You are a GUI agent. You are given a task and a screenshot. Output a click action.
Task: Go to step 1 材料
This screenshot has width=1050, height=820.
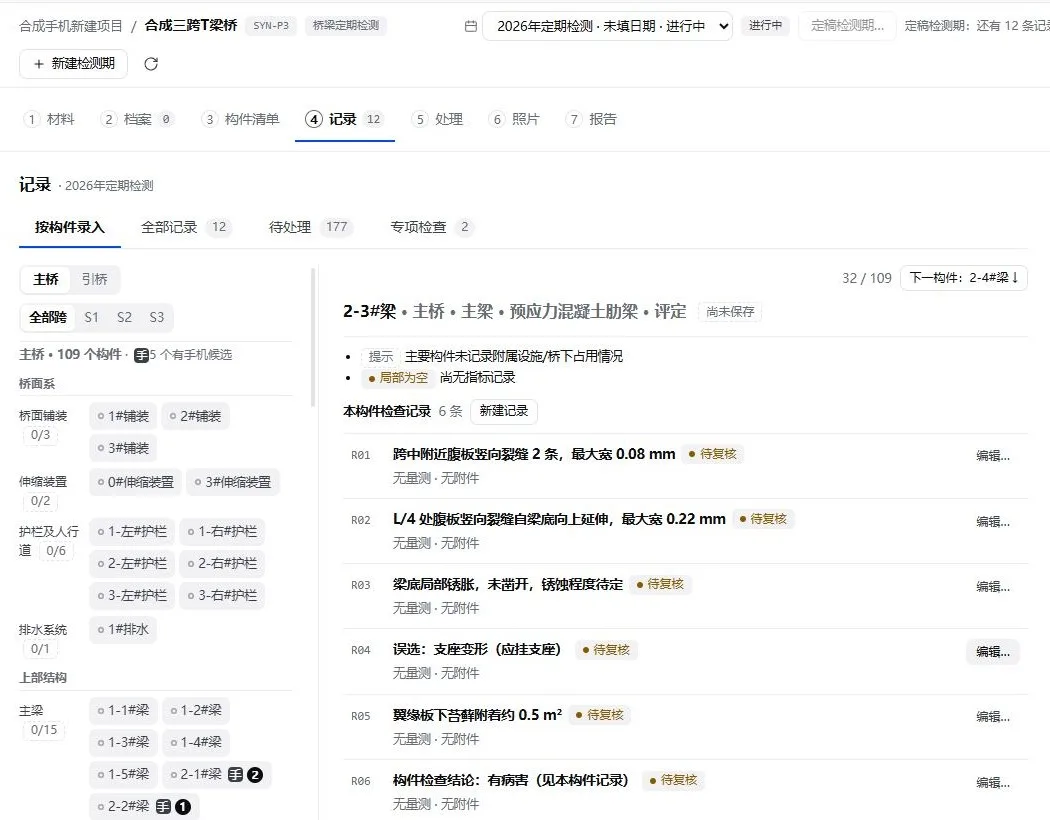tap(49, 119)
